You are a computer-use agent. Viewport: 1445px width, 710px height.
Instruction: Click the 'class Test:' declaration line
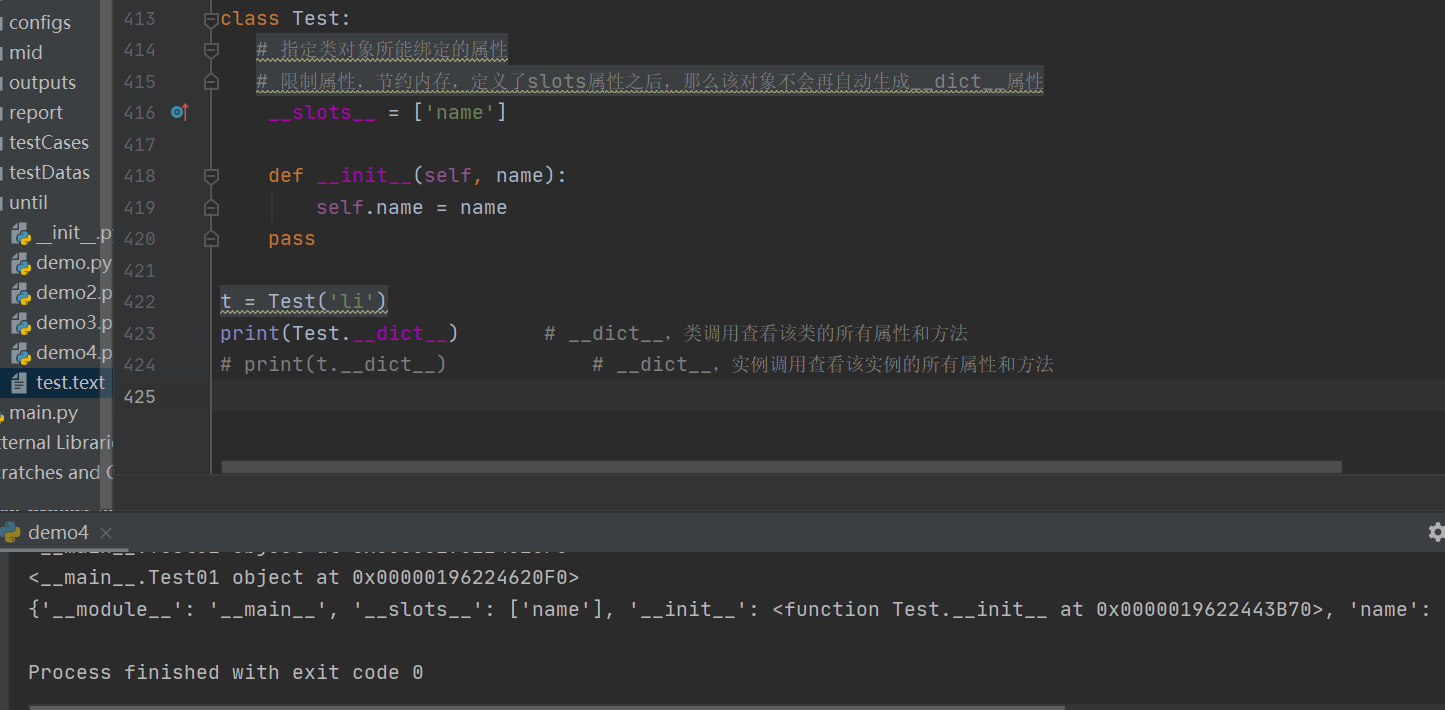(x=286, y=19)
